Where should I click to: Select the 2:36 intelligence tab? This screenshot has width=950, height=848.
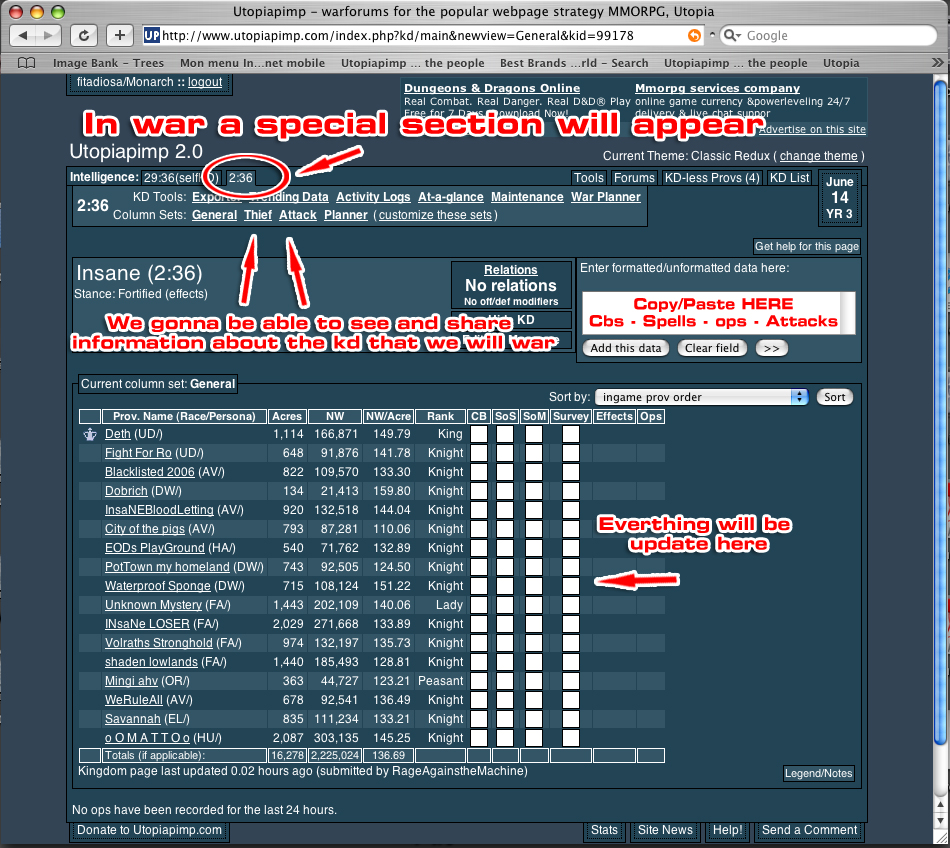[x=241, y=178]
